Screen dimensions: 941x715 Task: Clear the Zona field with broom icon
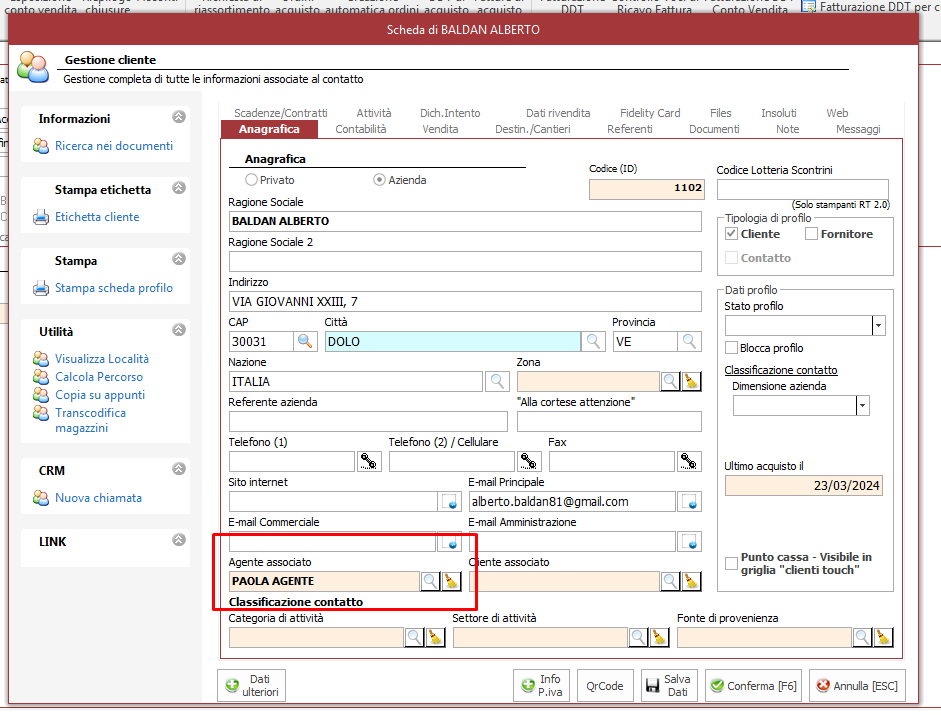click(692, 381)
